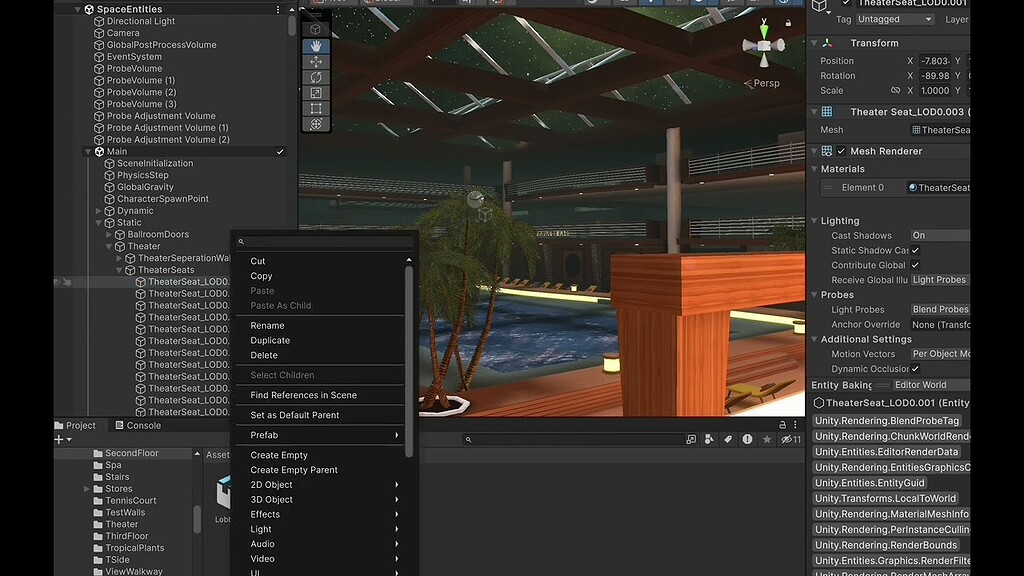Click the search field atop the context menu
Viewport: 1024px width, 576px height.
(320, 243)
